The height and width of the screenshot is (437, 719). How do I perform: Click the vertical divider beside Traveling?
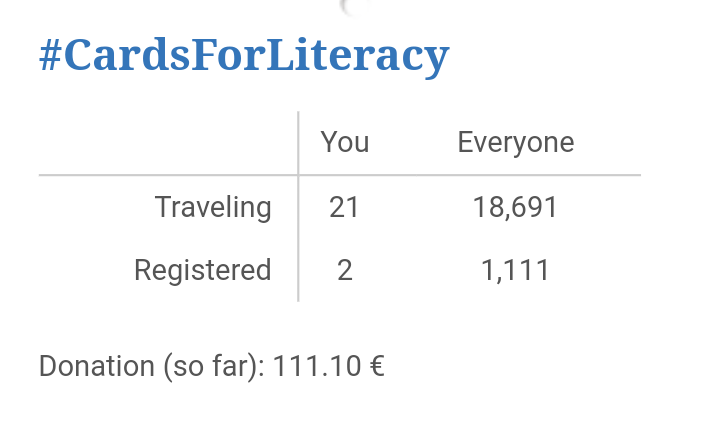pyautogui.click(x=299, y=207)
